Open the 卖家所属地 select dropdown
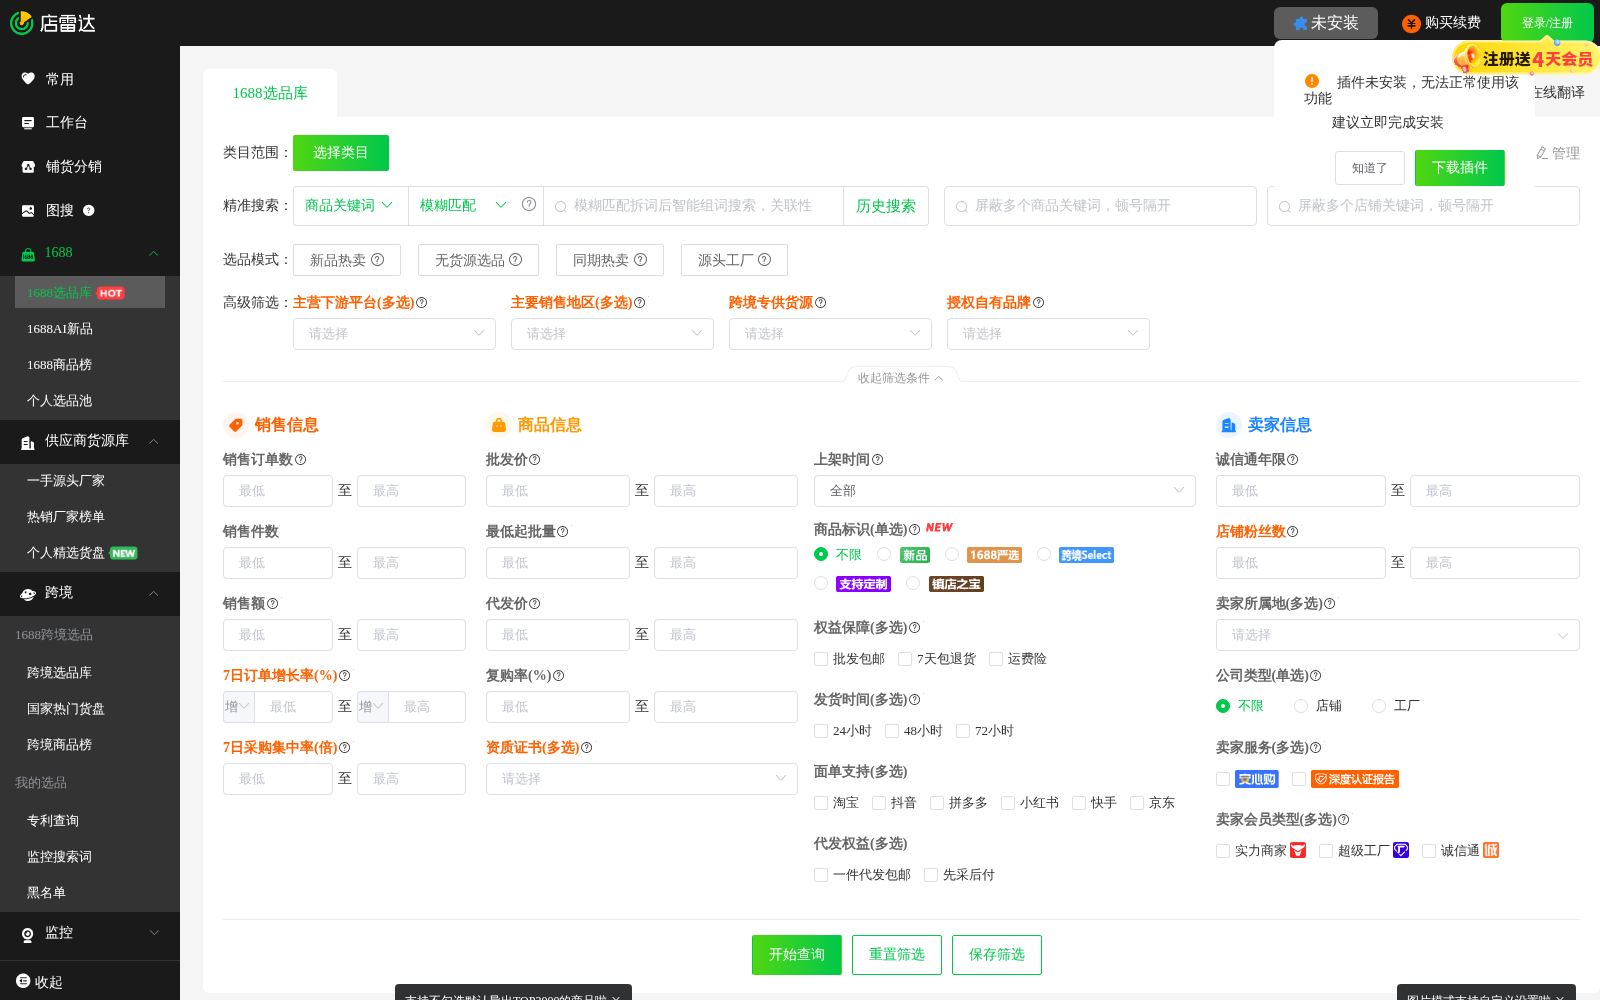Viewport: 1600px width, 1000px height. coord(1398,635)
